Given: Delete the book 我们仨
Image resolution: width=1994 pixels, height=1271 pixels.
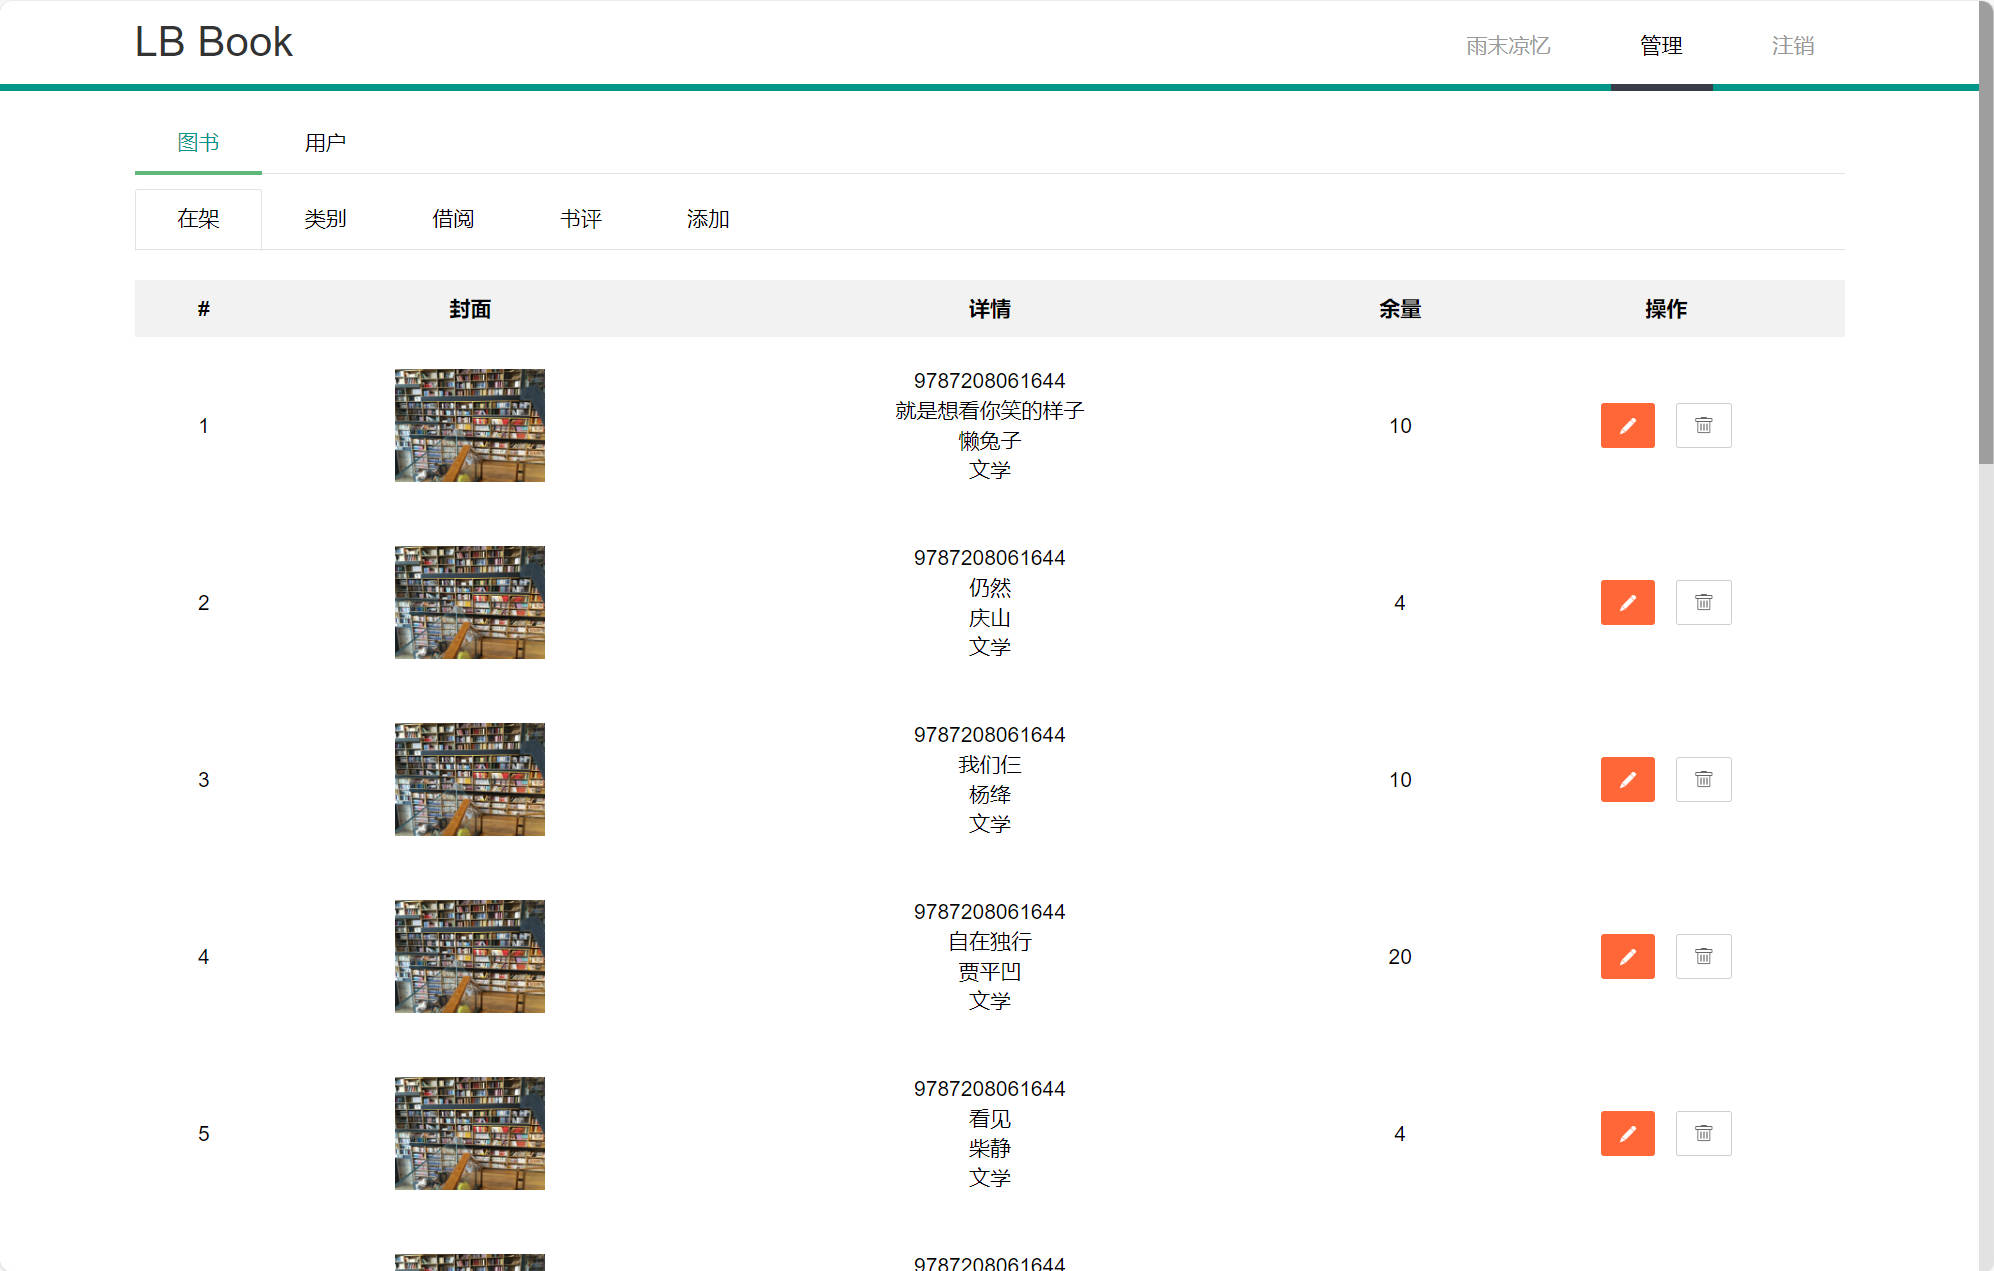Looking at the screenshot, I should [1703, 779].
